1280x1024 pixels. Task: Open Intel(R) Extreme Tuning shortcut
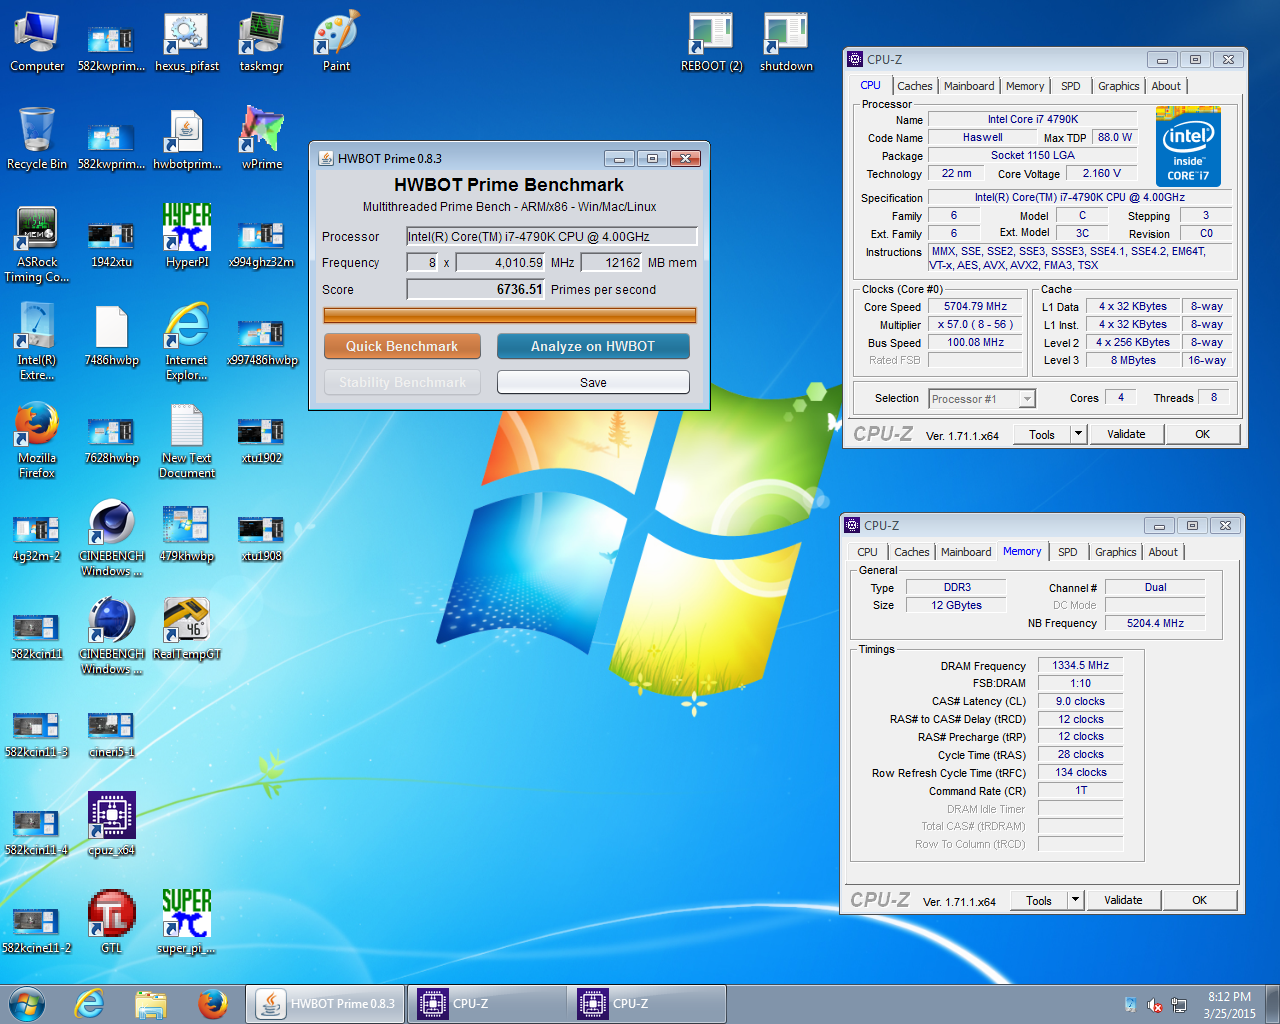click(37, 342)
